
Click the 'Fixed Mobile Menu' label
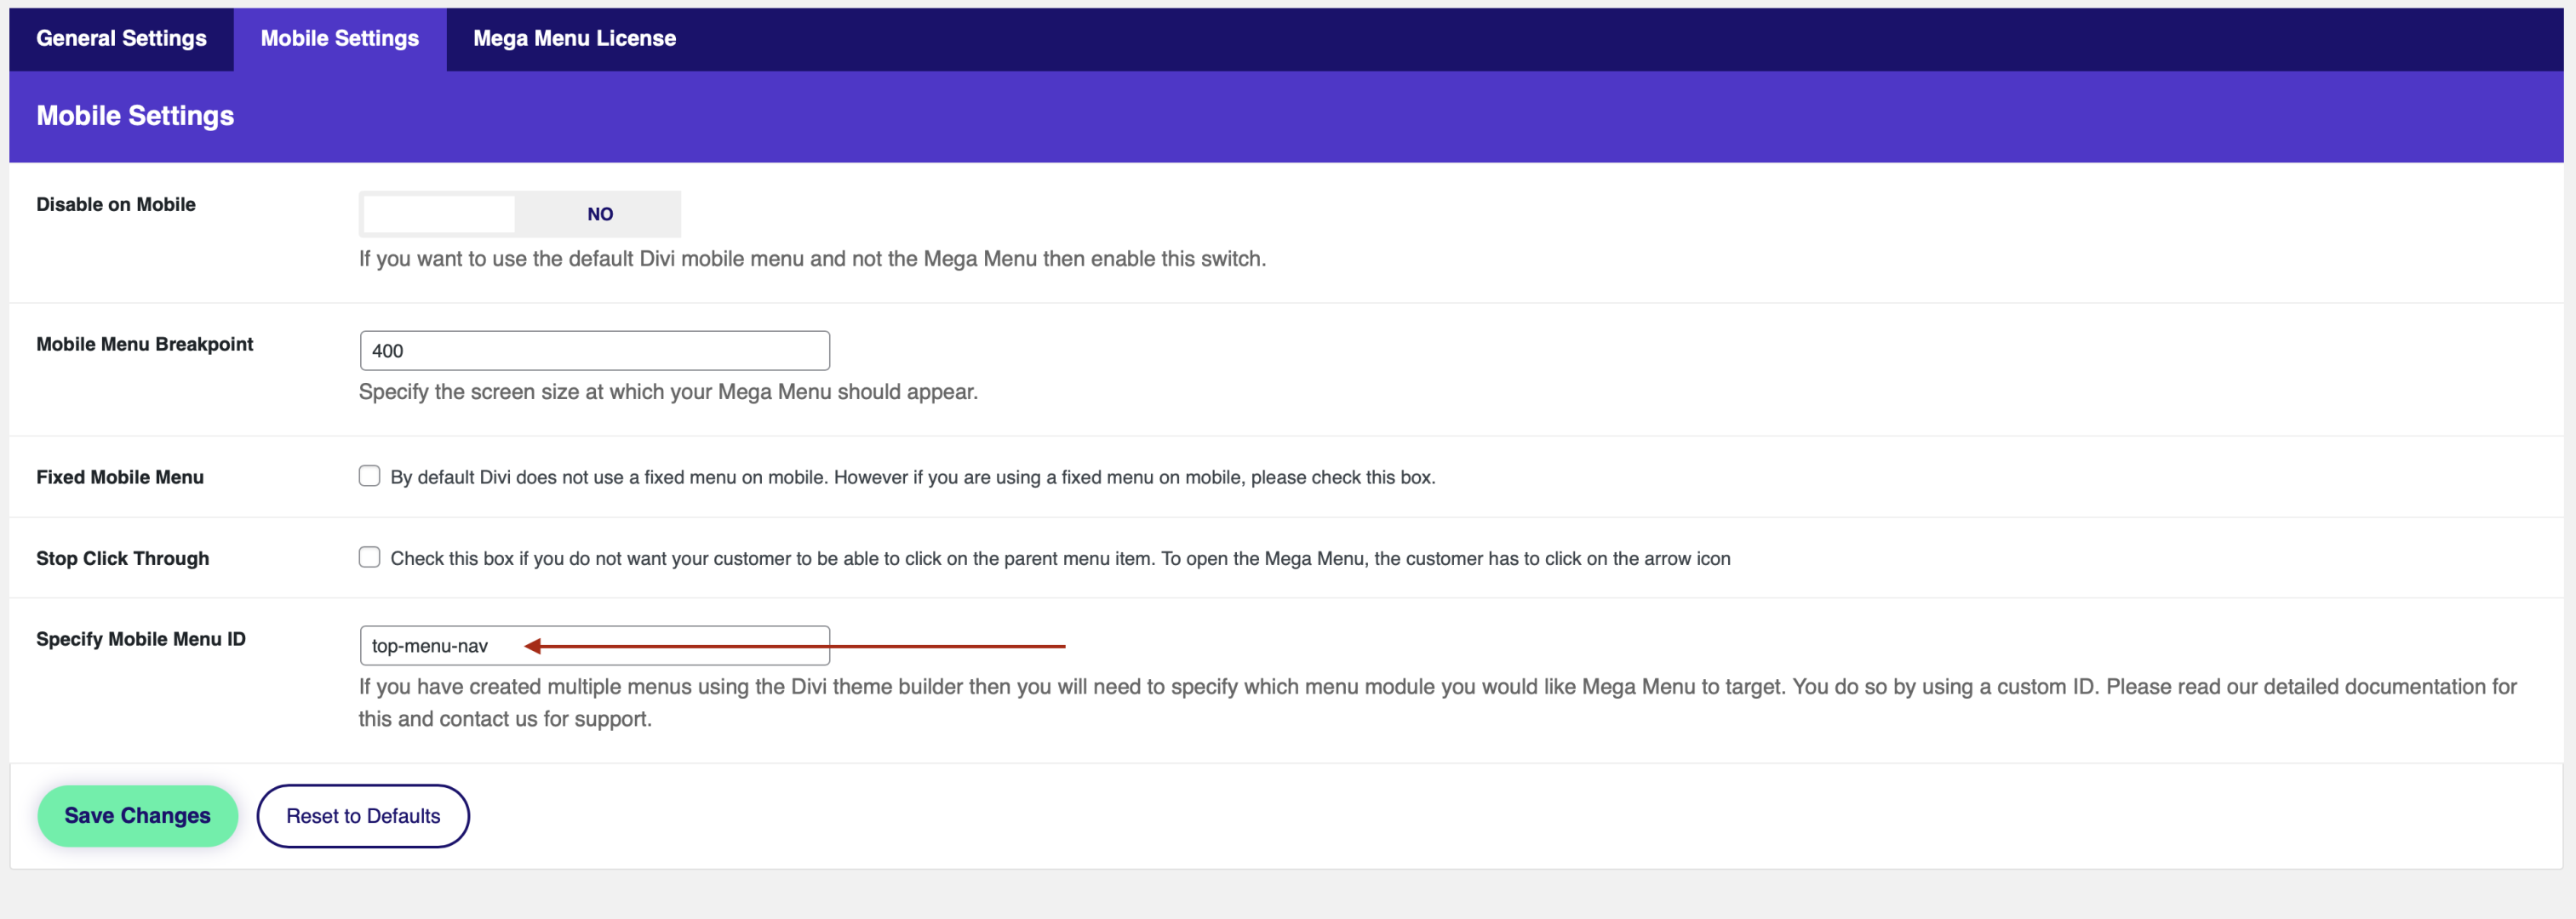point(120,477)
